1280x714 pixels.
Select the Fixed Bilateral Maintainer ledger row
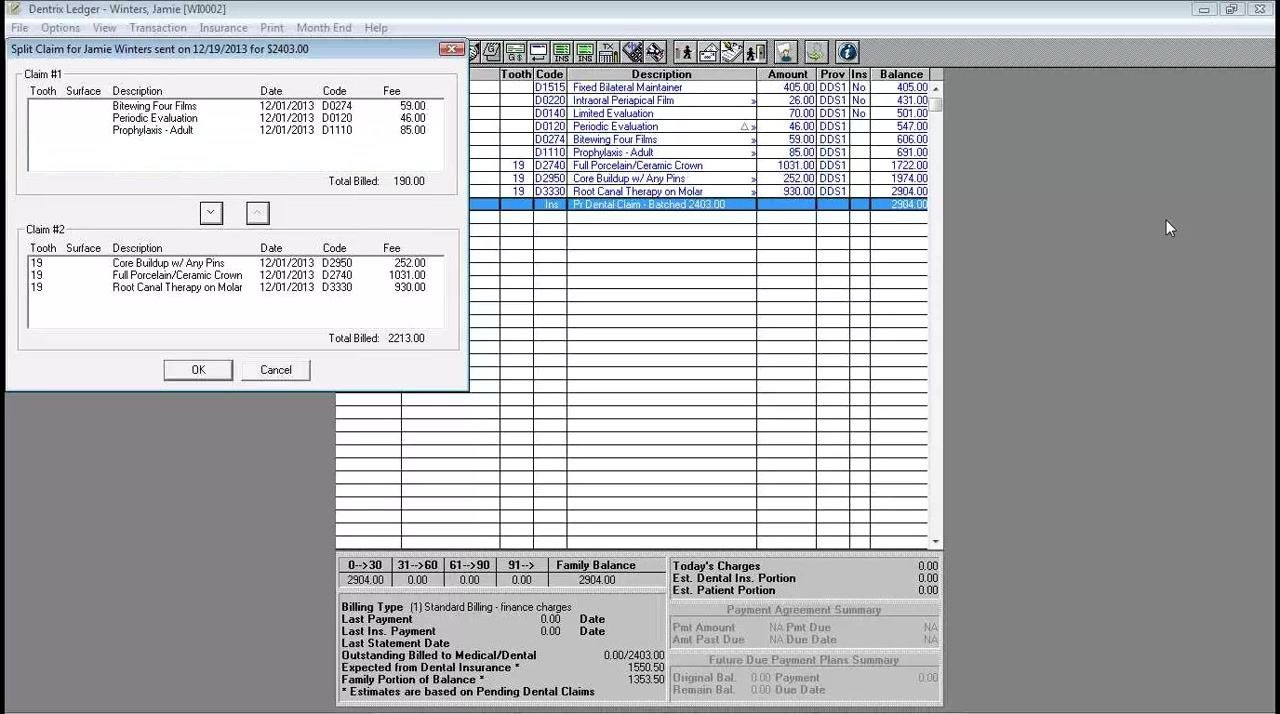click(698, 88)
